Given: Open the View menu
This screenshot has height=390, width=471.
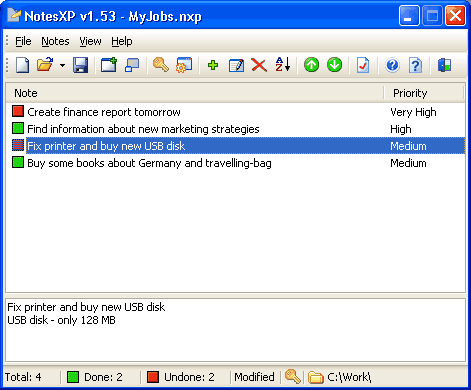Looking at the screenshot, I should tap(90, 41).
